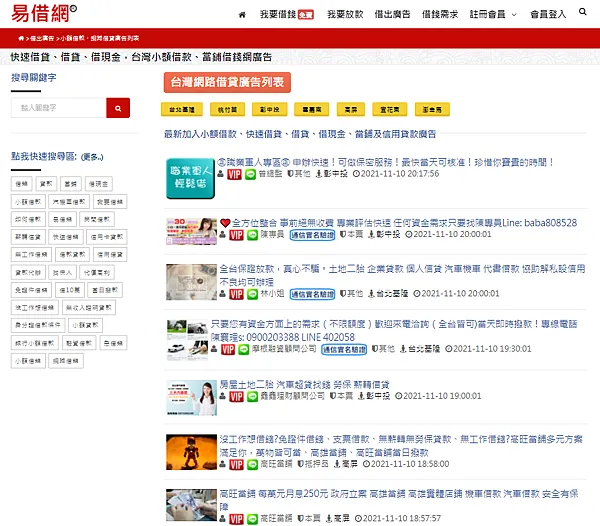Expand the 註冊會員 dropdown menu

pos(493,15)
